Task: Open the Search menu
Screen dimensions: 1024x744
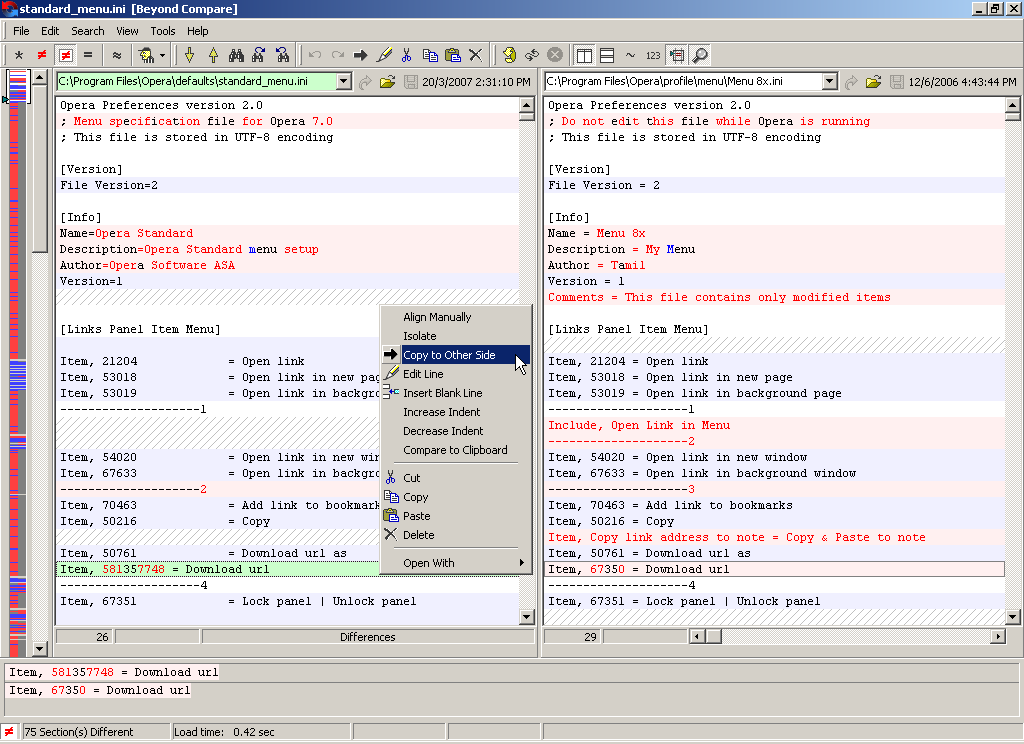Action: tap(88, 31)
